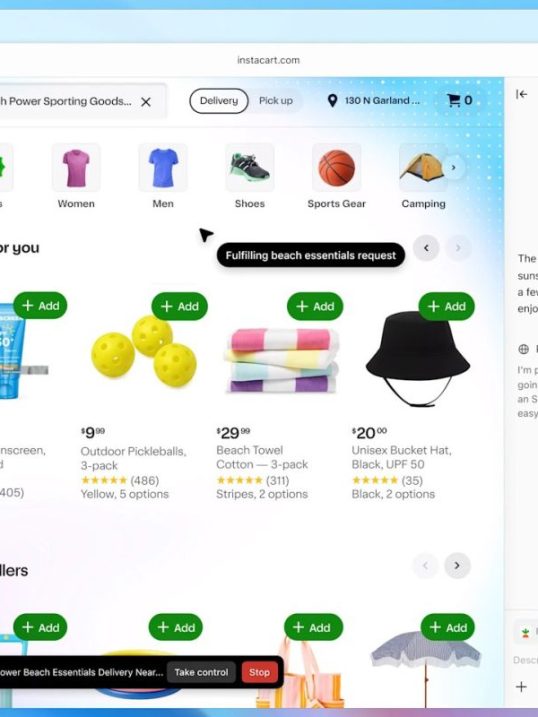Open the Shoes category icon
The width and height of the screenshot is (538, 717).
250,167
